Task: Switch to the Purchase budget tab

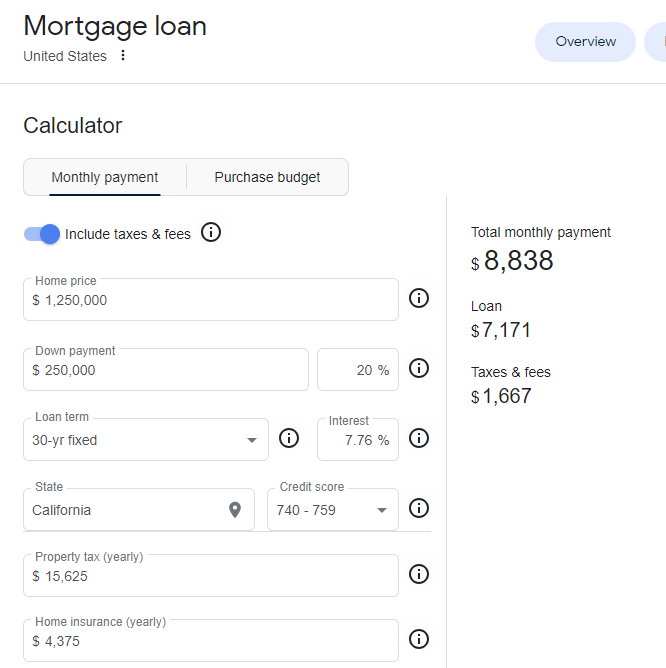Action: click(x=267, y=177)
